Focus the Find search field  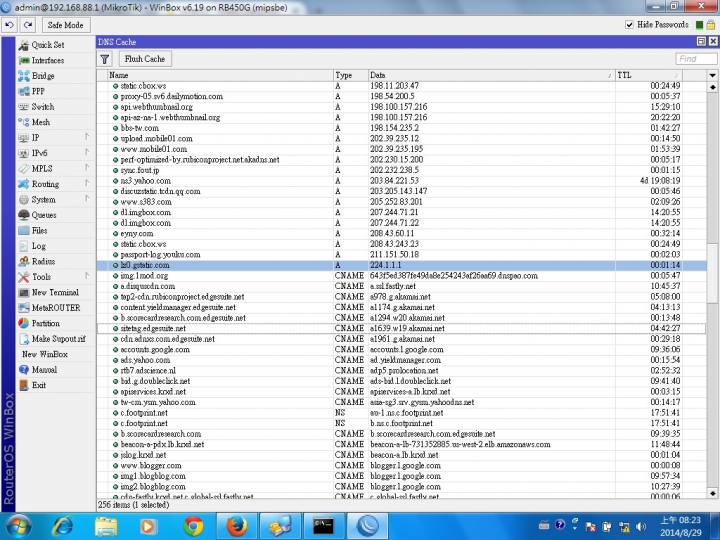tap(696, 59)
